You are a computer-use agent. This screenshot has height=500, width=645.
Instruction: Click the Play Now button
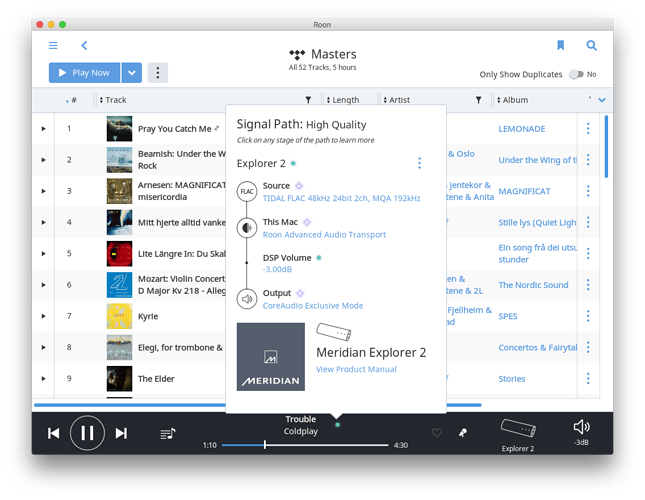tap(84, 73)
